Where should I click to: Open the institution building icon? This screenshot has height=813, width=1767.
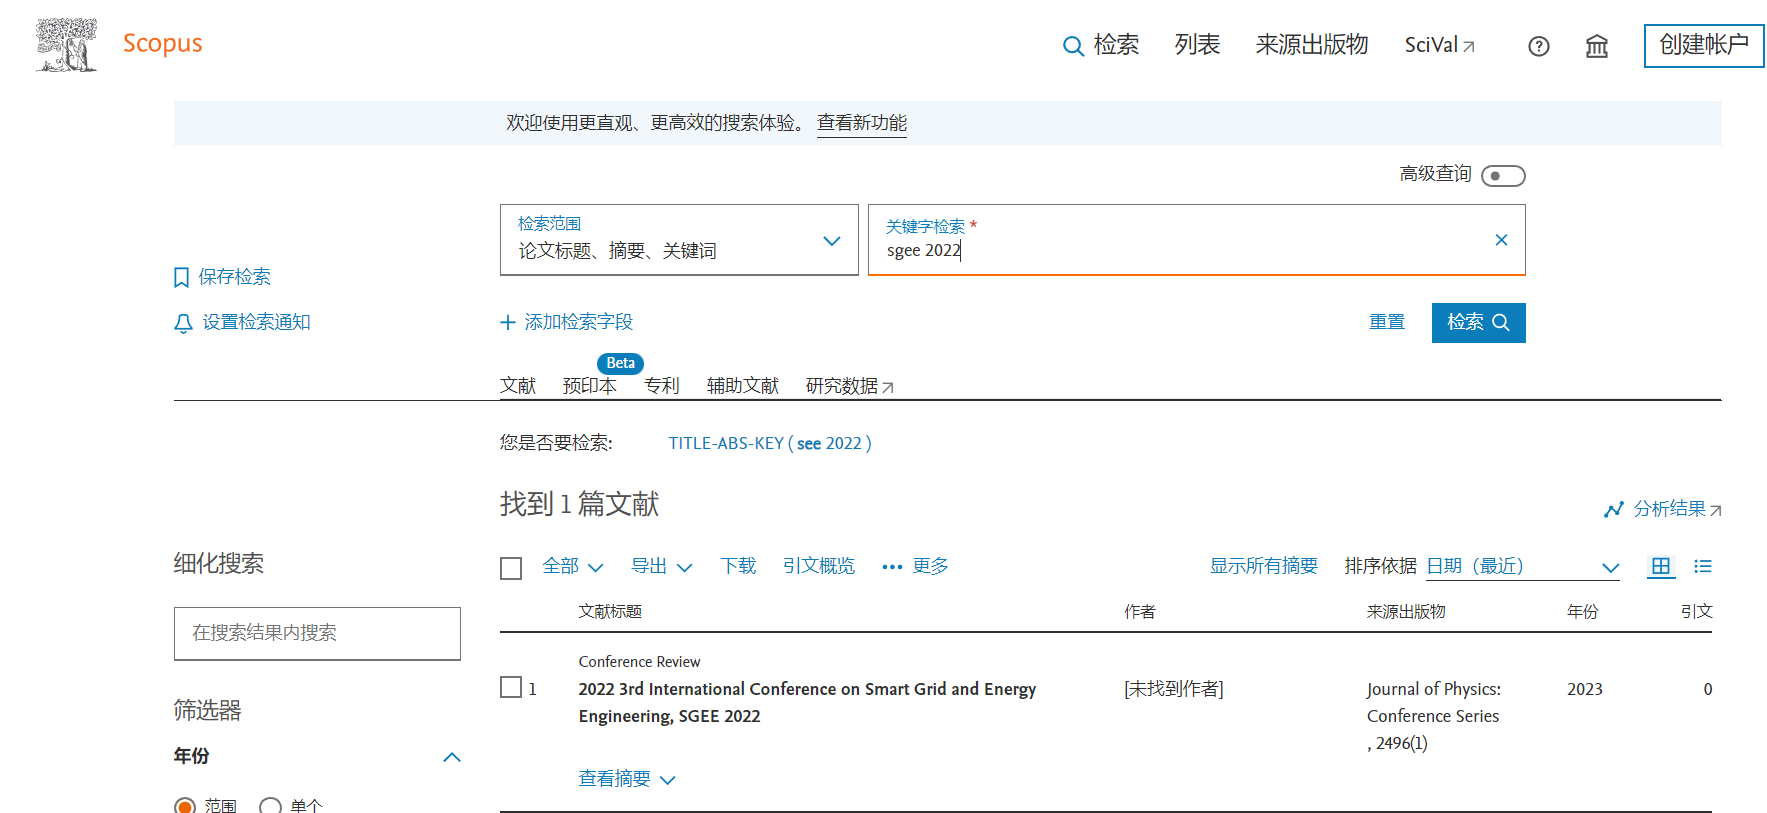(x=1596, y=46)
